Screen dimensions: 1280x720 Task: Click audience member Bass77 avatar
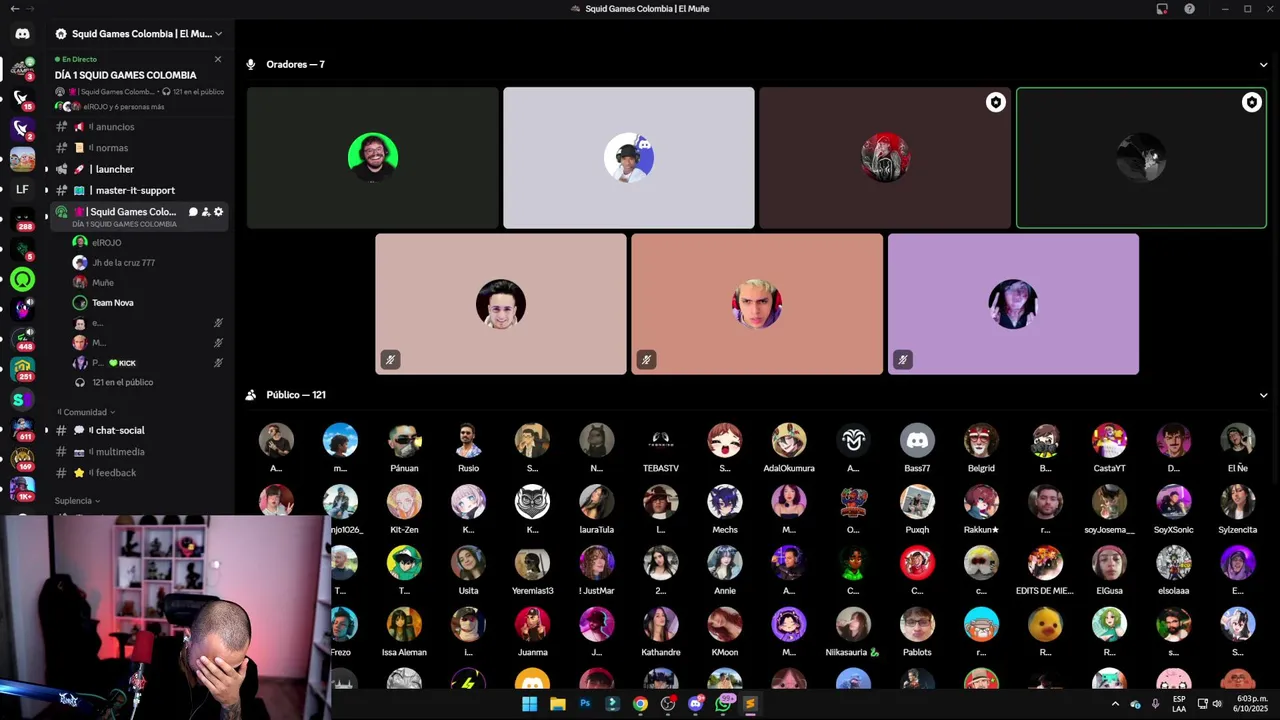click(x=917, y=440)
